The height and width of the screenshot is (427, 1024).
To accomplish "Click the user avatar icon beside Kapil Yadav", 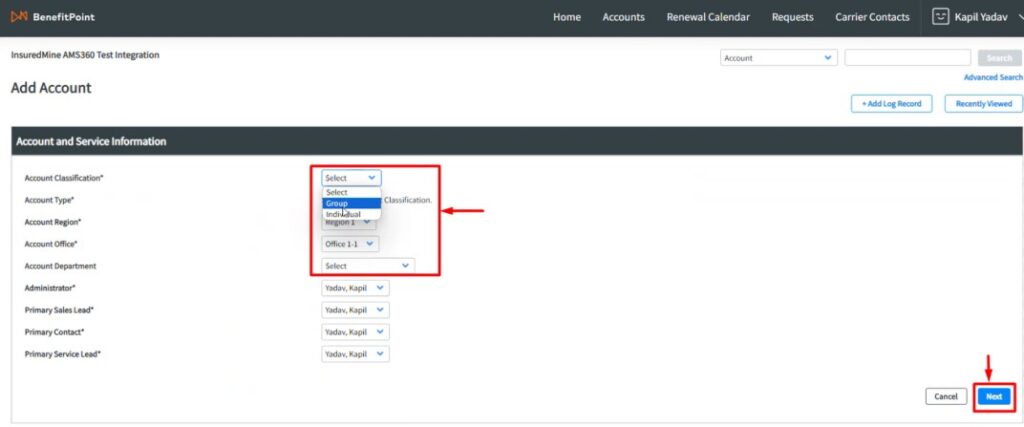I will [x=940, y=17].
